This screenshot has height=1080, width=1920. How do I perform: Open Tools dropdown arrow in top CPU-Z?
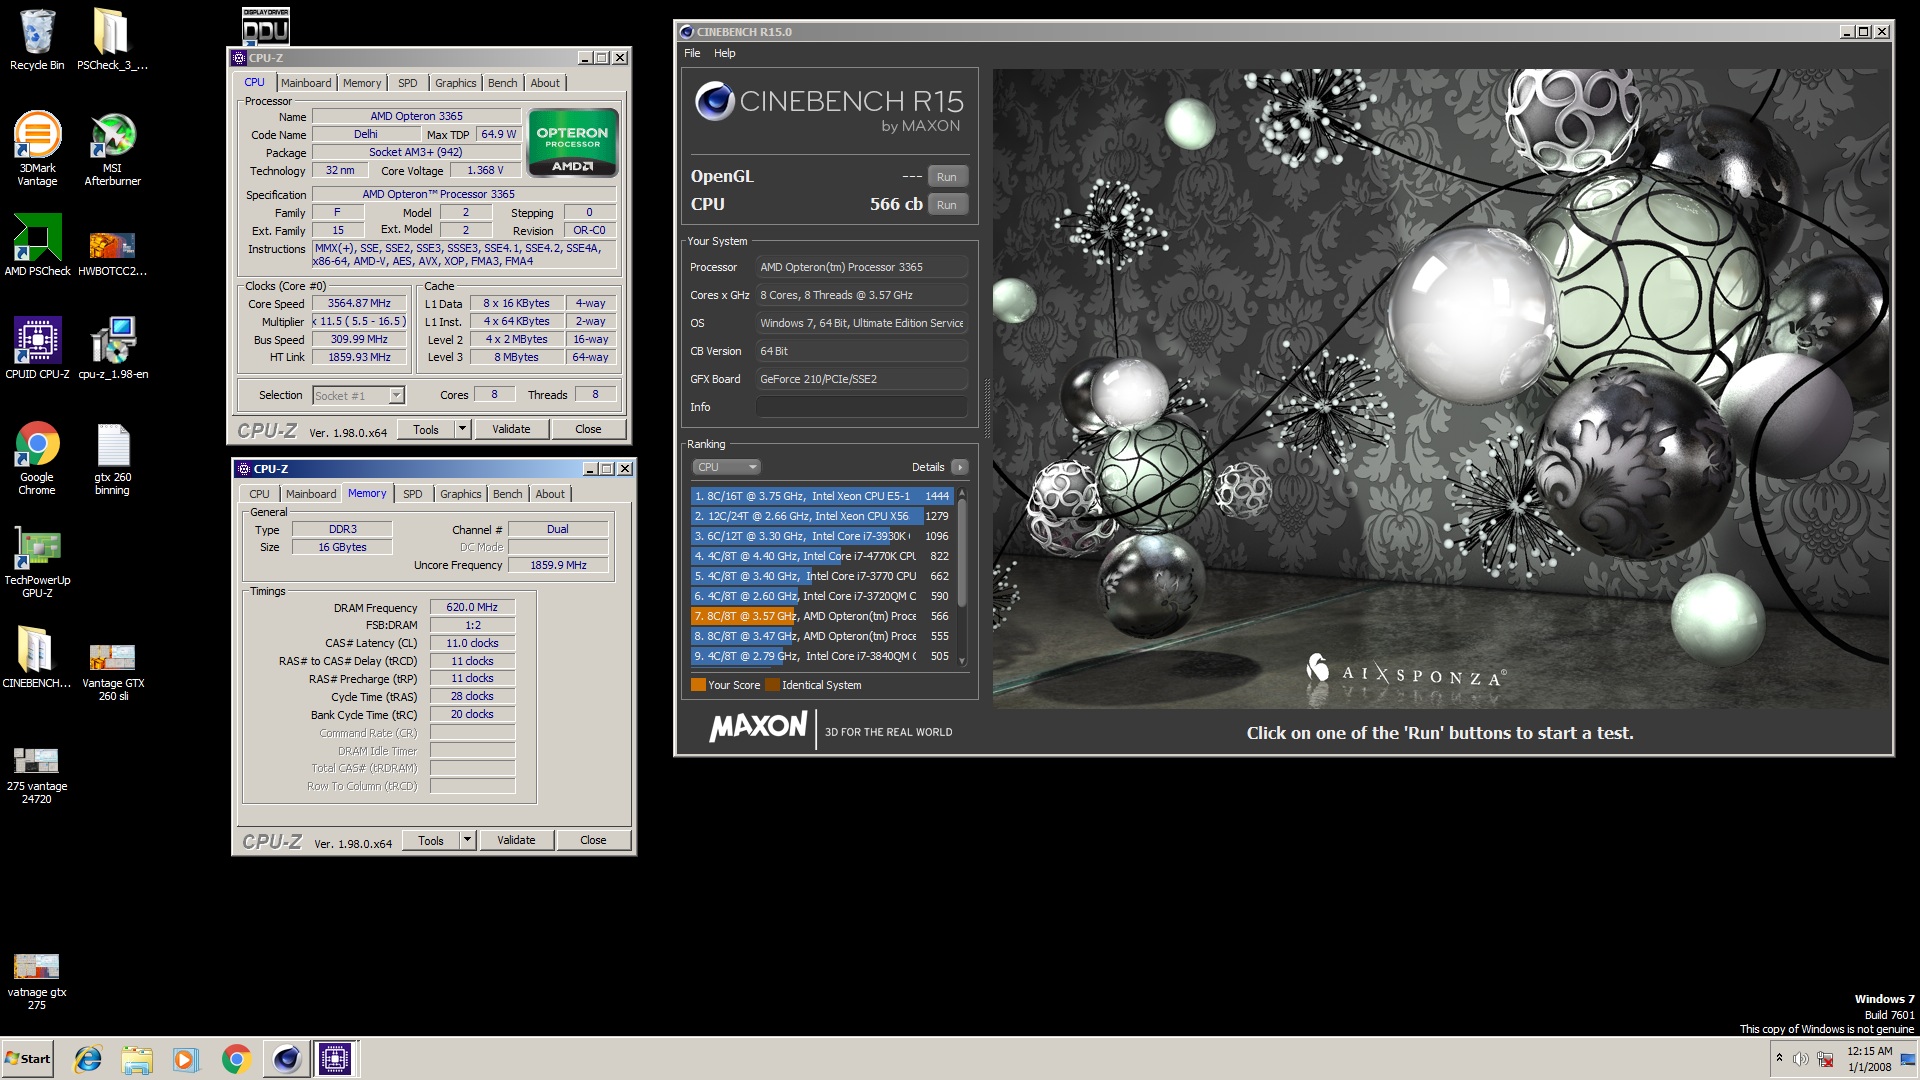(462, 429)
